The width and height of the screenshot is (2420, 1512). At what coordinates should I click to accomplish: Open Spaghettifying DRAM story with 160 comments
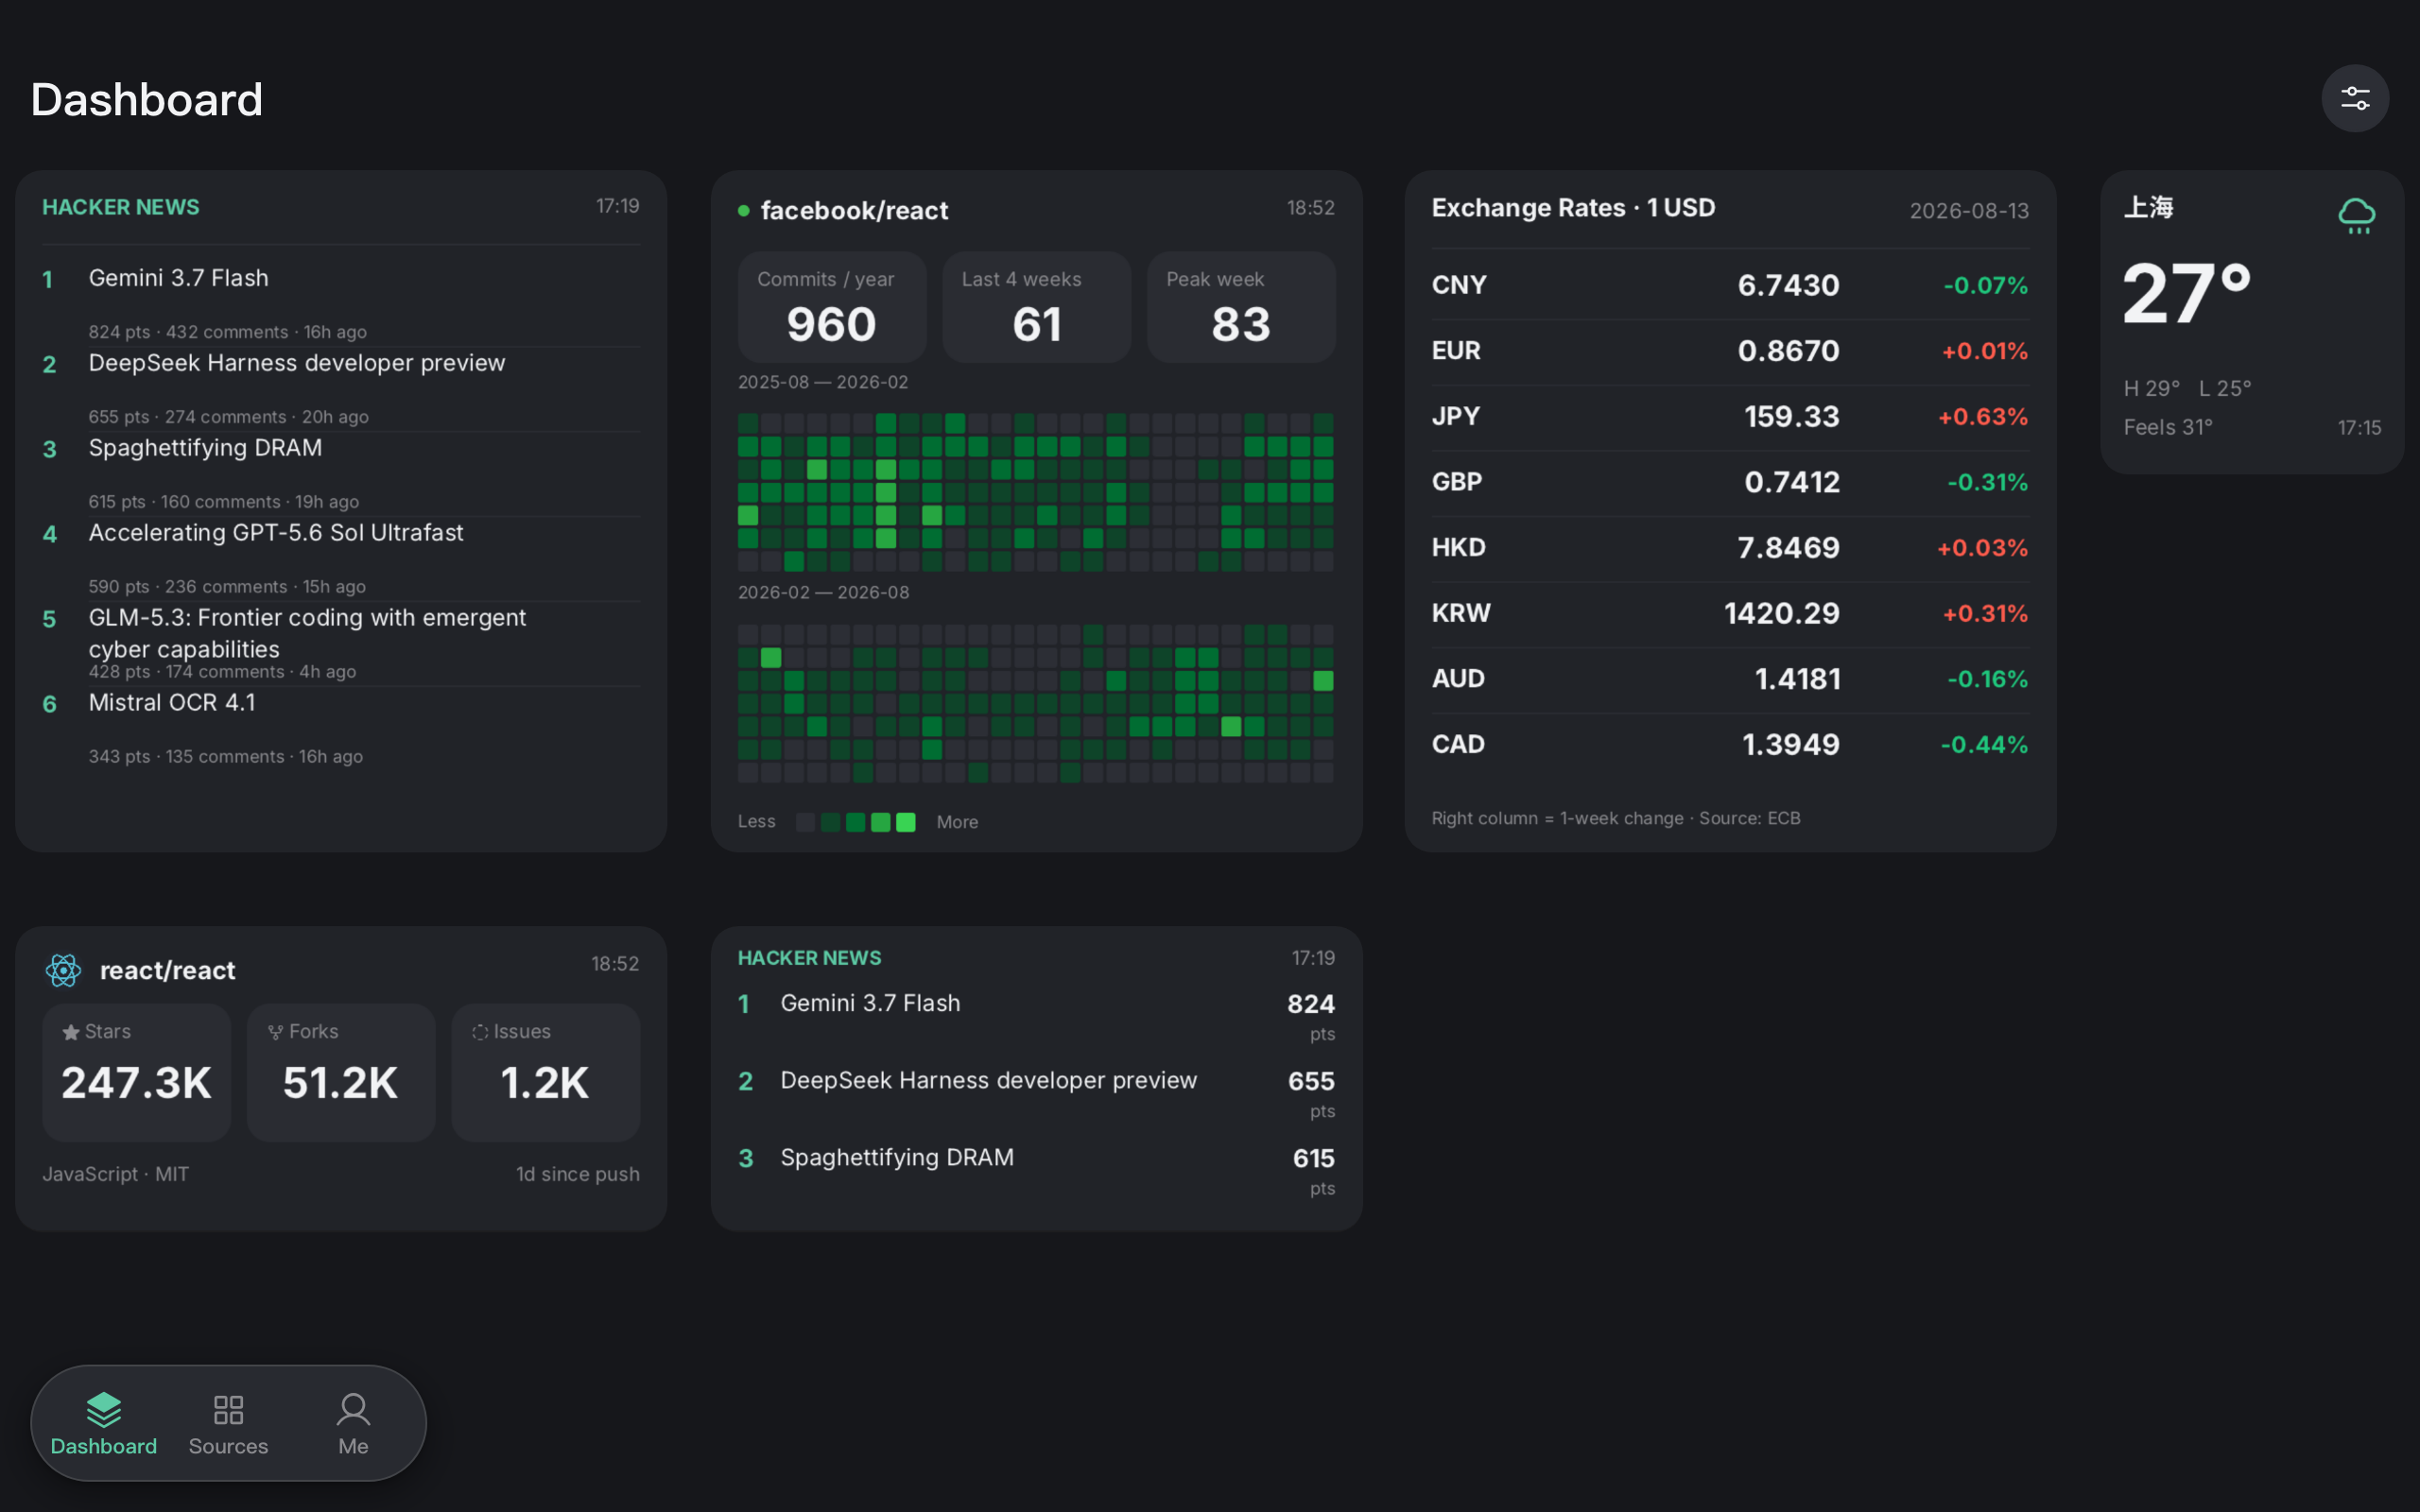(x=341, y=474)
